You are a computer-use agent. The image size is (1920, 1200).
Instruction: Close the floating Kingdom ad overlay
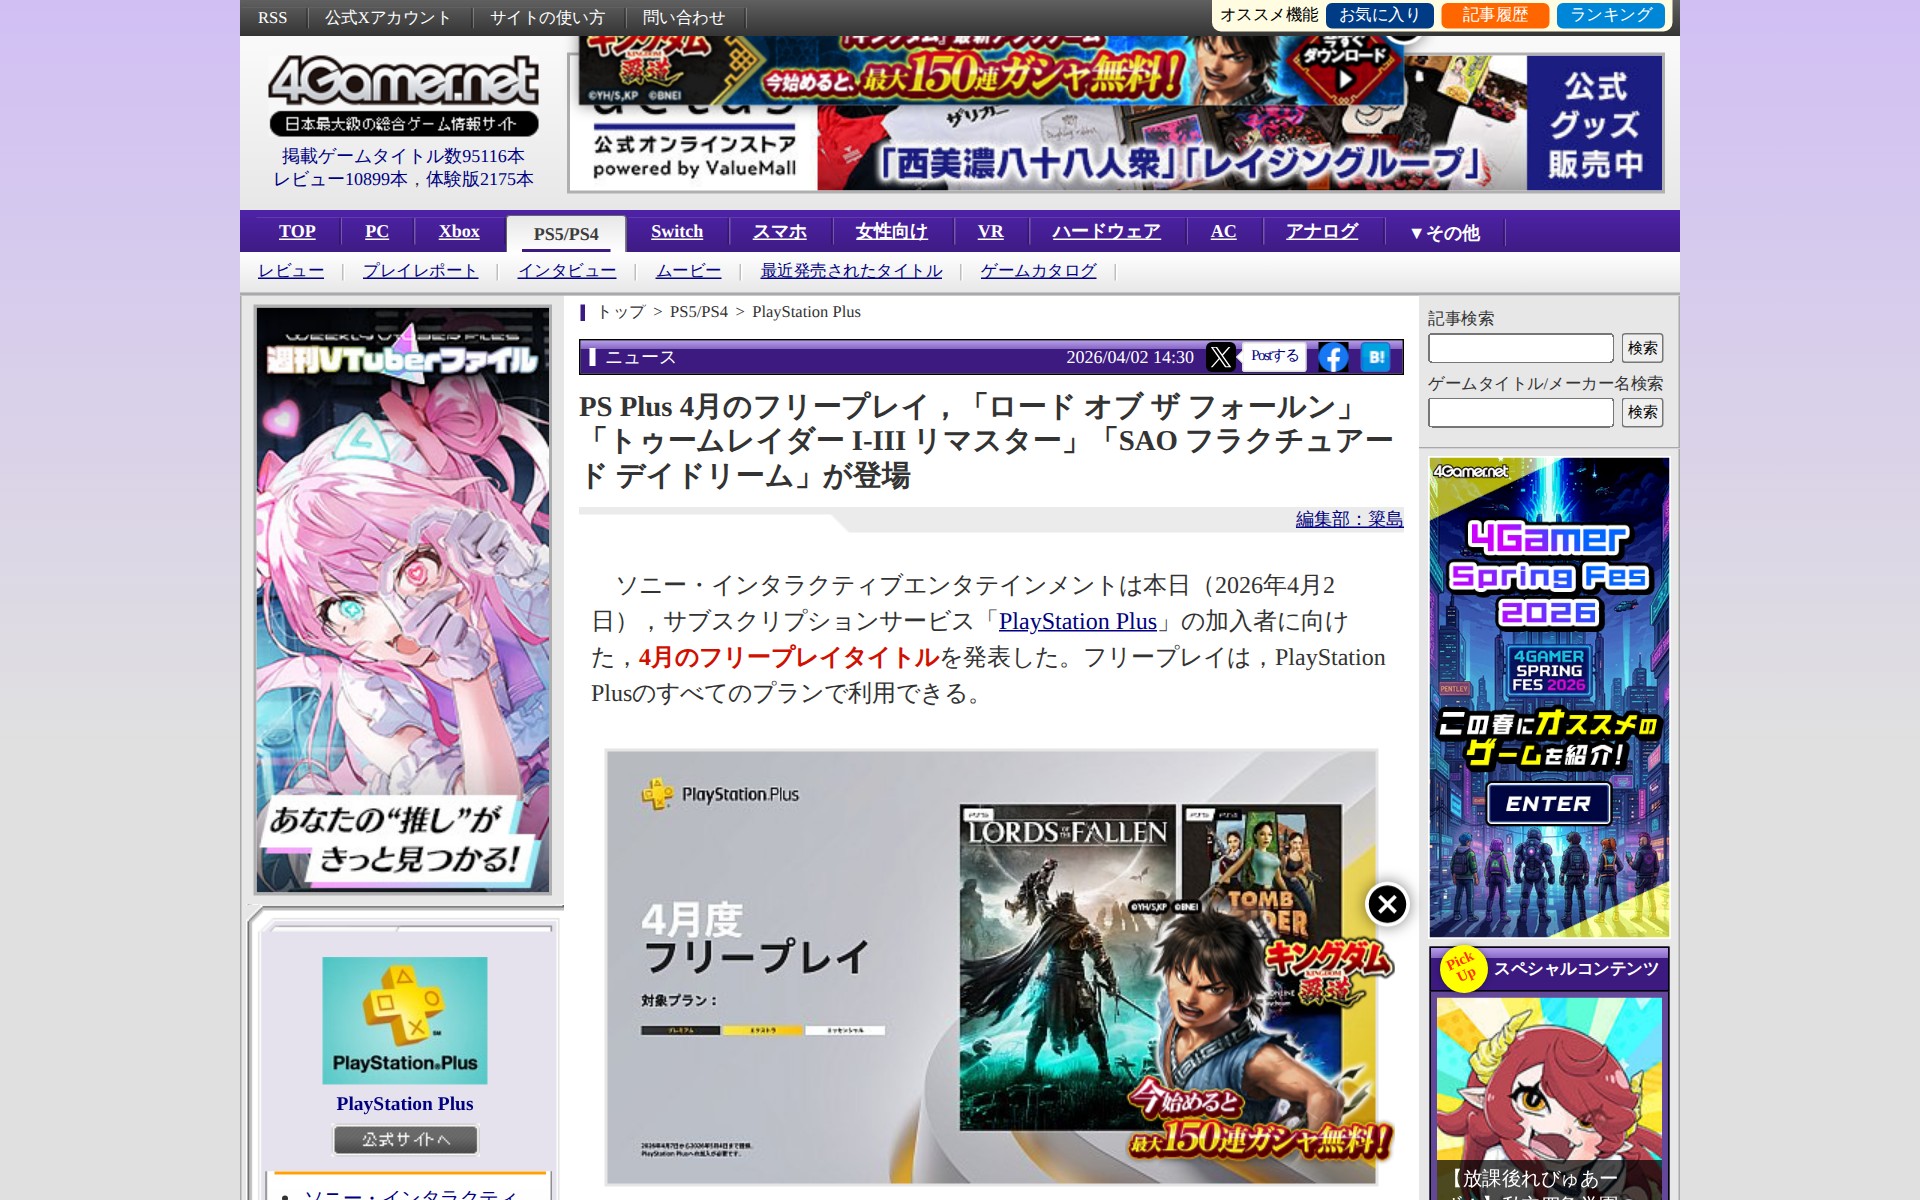tap(1387, 904)
